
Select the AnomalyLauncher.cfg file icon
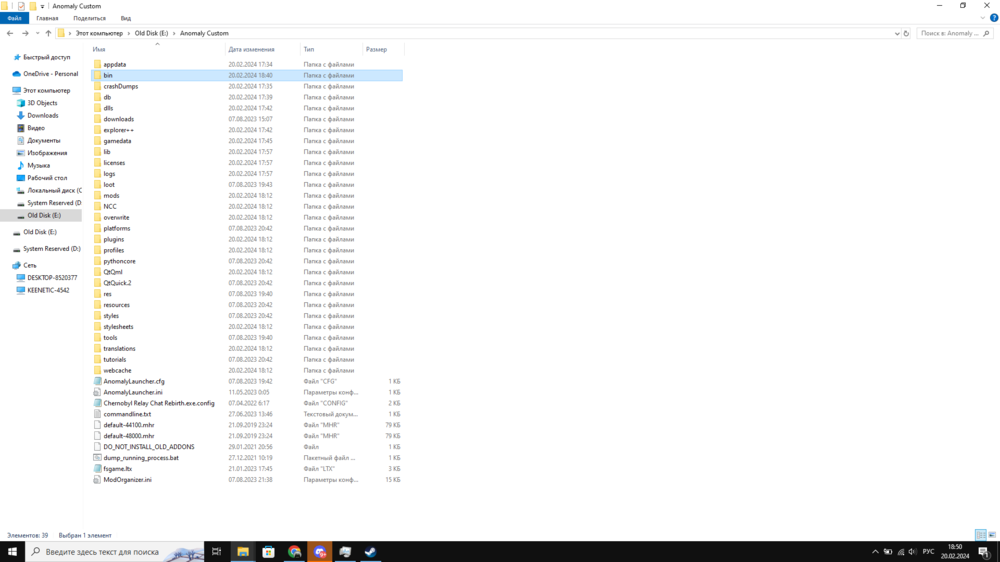point(97,381)
